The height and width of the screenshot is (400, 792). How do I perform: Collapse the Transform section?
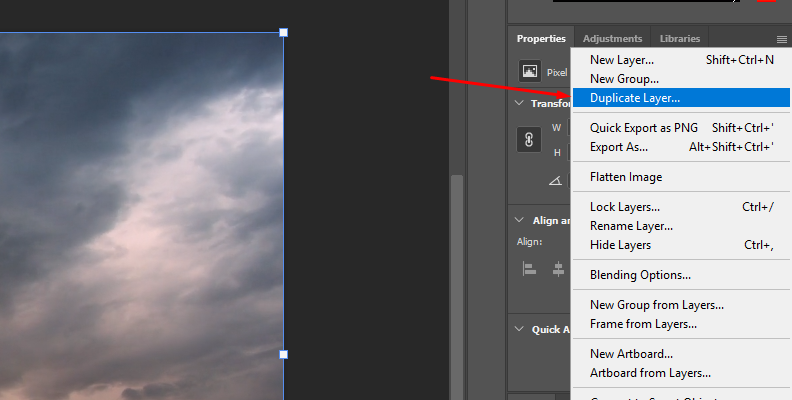tap(519, 103)
